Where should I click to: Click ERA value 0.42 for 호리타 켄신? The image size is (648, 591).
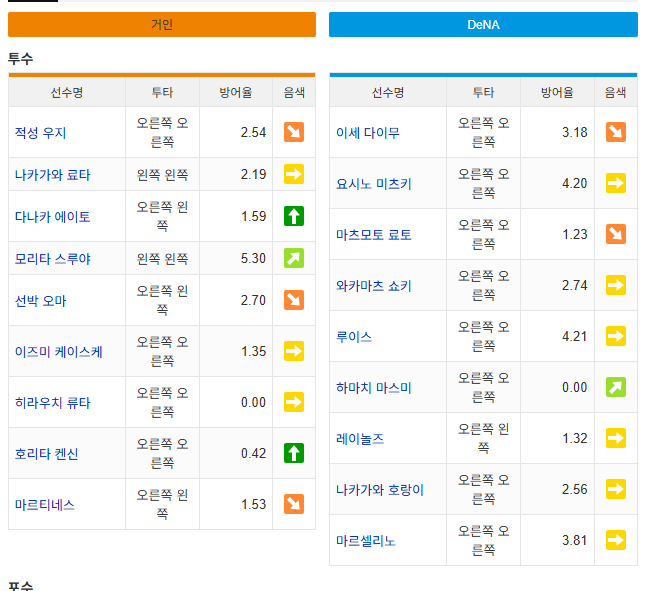coord(253,453)
